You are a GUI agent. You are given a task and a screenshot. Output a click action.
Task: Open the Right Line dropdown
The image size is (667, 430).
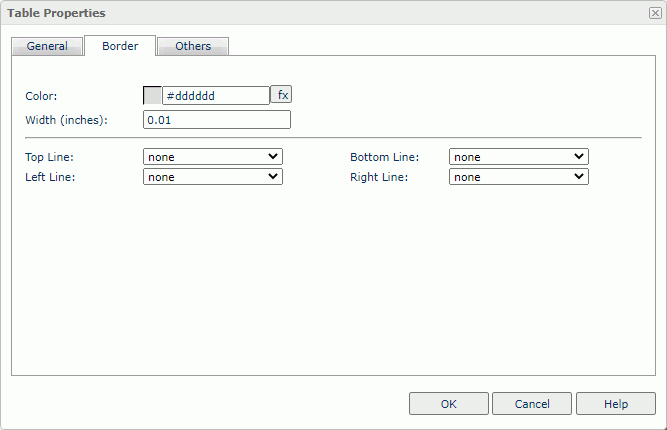(x=518, y=177)
